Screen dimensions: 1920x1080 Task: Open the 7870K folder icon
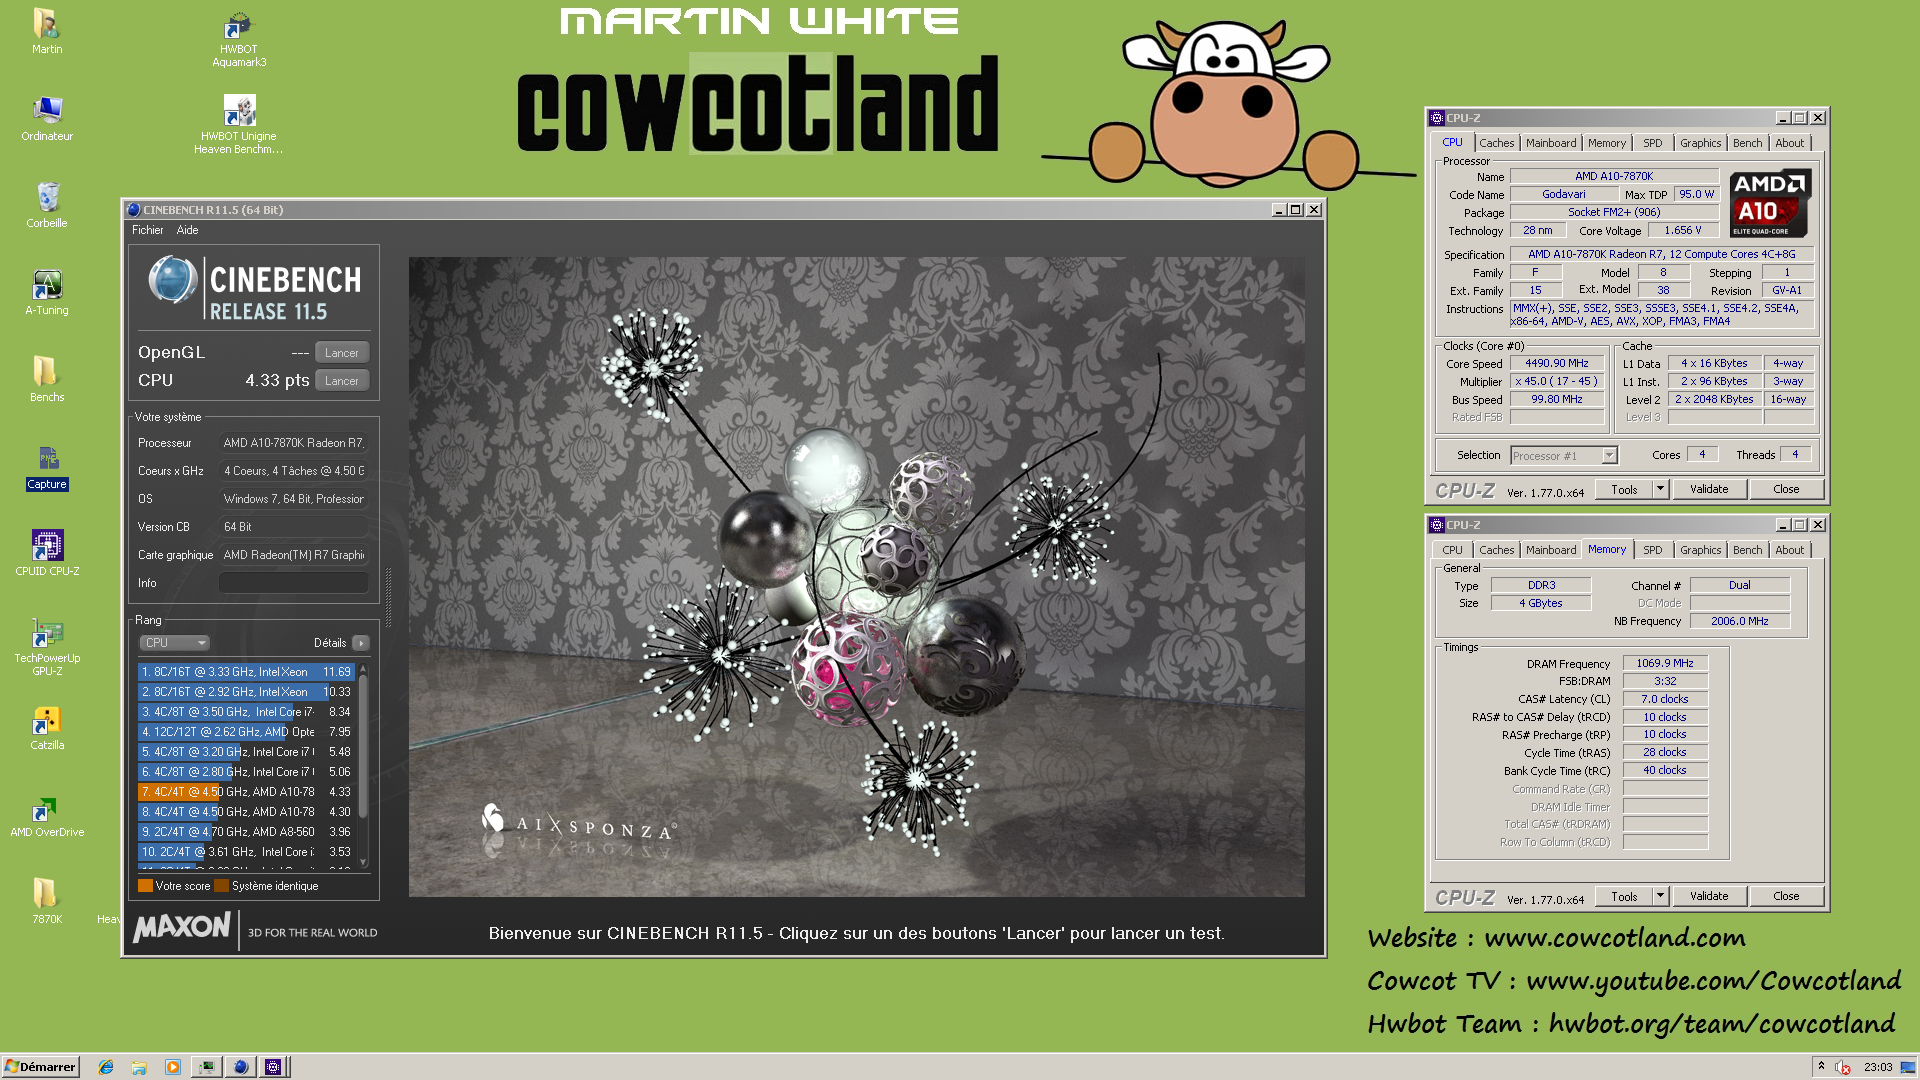tap(47, 901)
